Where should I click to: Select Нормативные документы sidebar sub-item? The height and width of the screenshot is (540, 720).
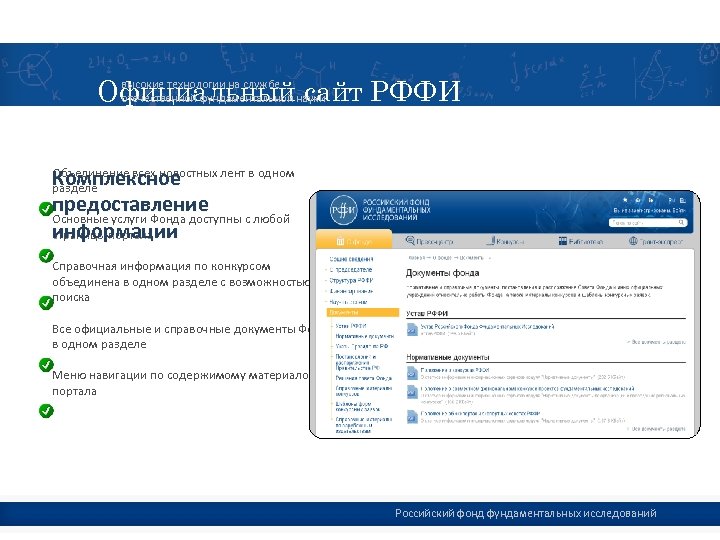point(365,336)
